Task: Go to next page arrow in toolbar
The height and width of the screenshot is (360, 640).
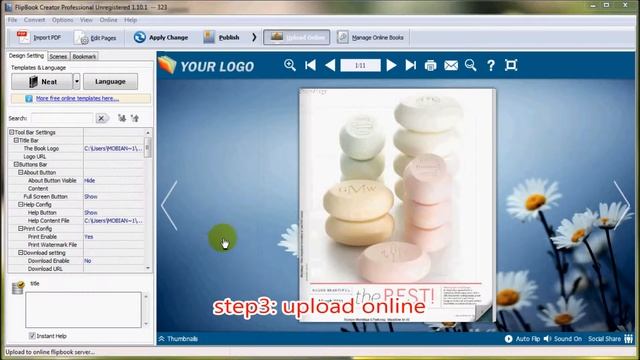Action: point(391,65)
